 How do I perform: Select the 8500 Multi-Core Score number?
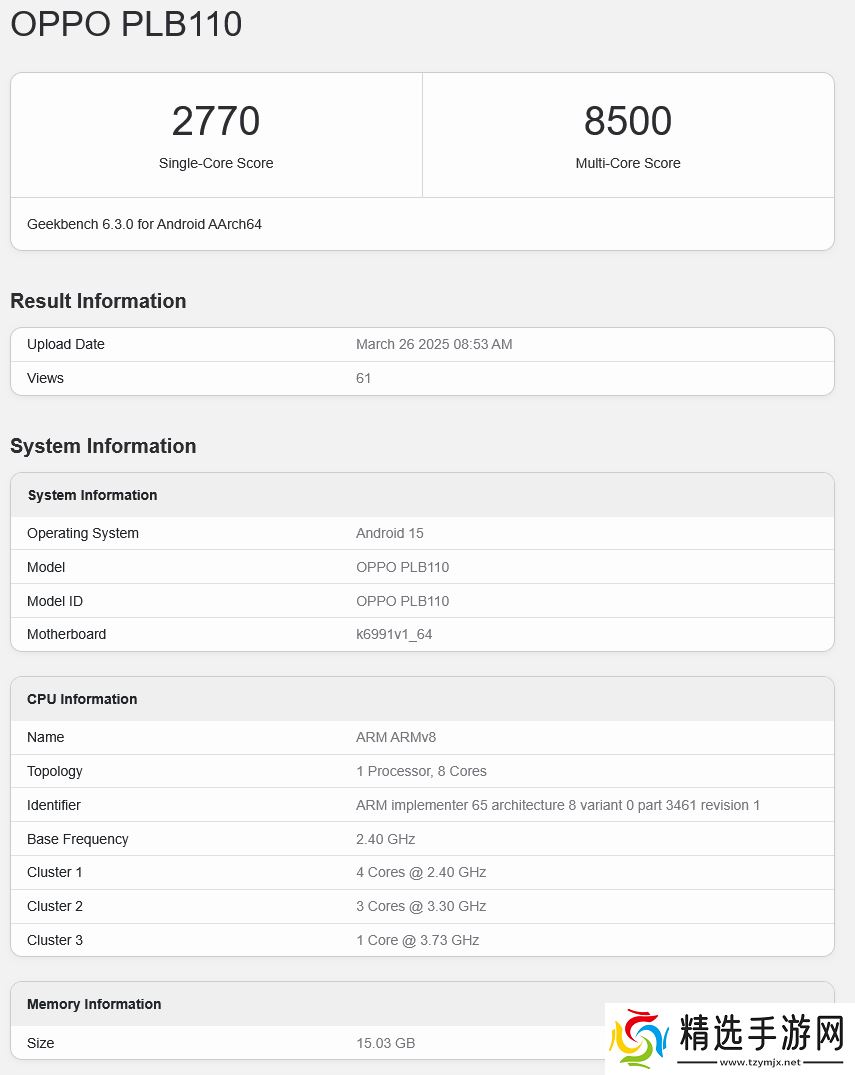click(628, 121)
